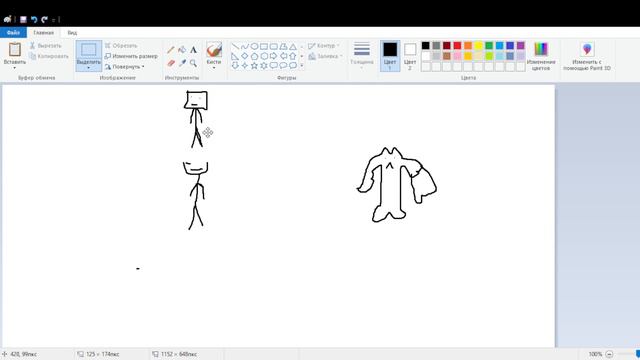640x360 pixels.
Task: Open the Outline (Контур) dropdown
Action: pos(324,46)
